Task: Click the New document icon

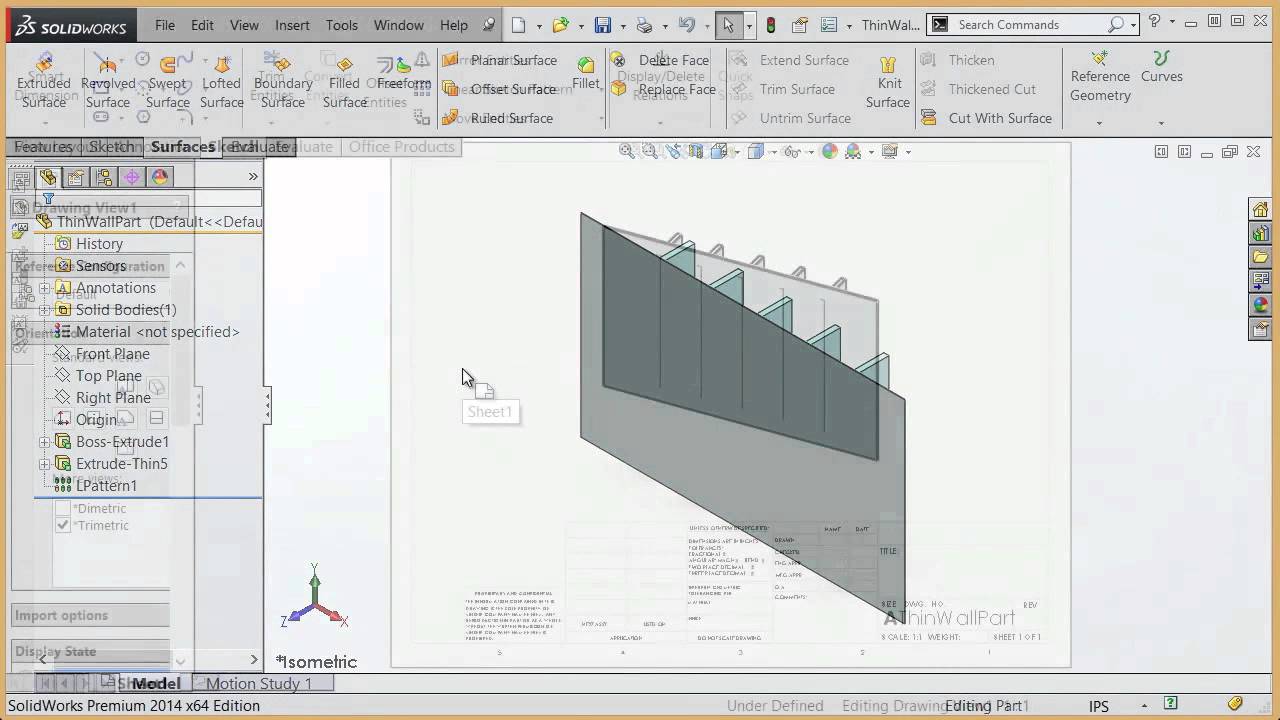Action: pos(518,25)
